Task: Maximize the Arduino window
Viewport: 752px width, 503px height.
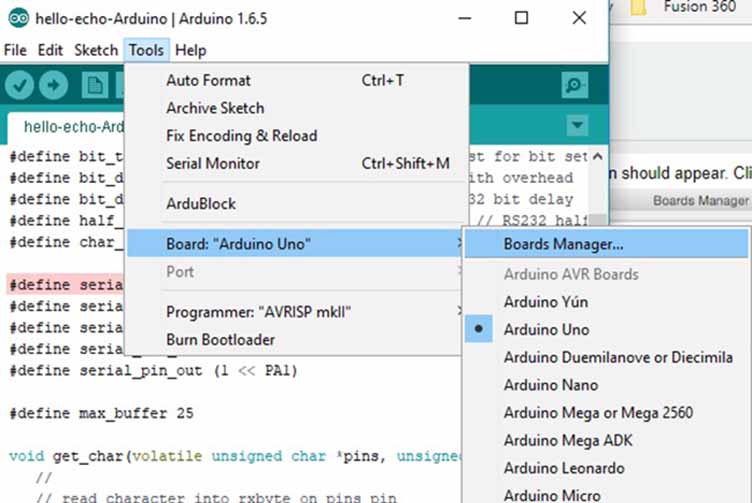Action: point(521,18)
